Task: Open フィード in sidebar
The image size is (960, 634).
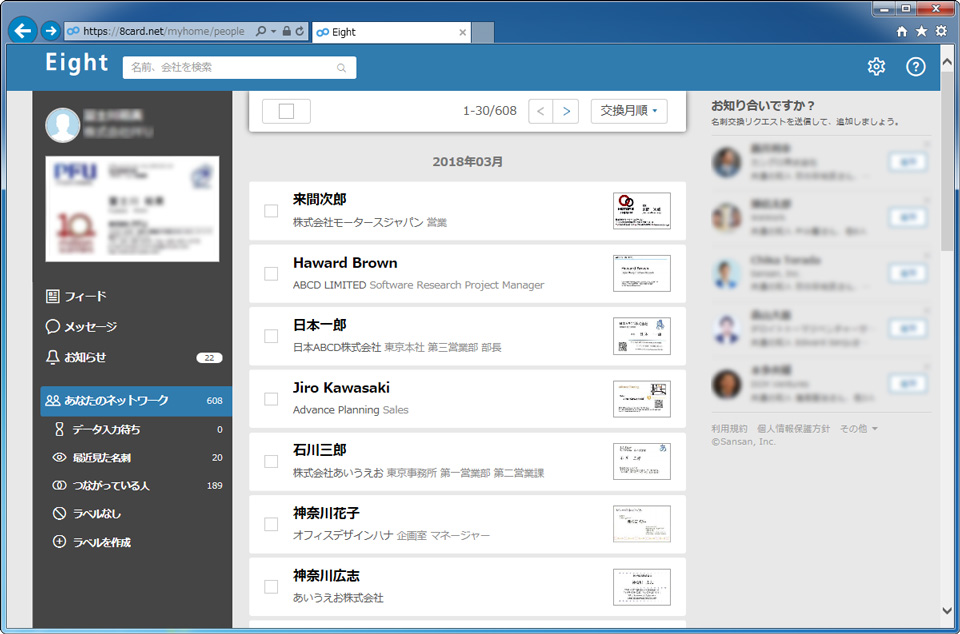Action: click(77, 296)
